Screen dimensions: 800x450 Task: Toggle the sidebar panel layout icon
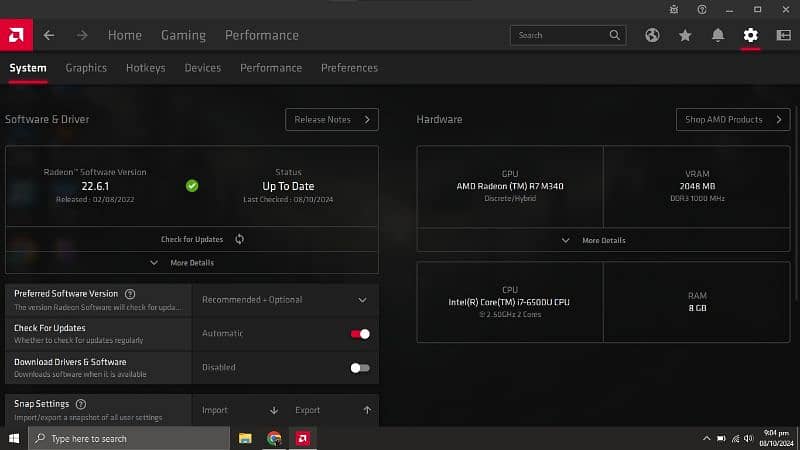[783, 35]
